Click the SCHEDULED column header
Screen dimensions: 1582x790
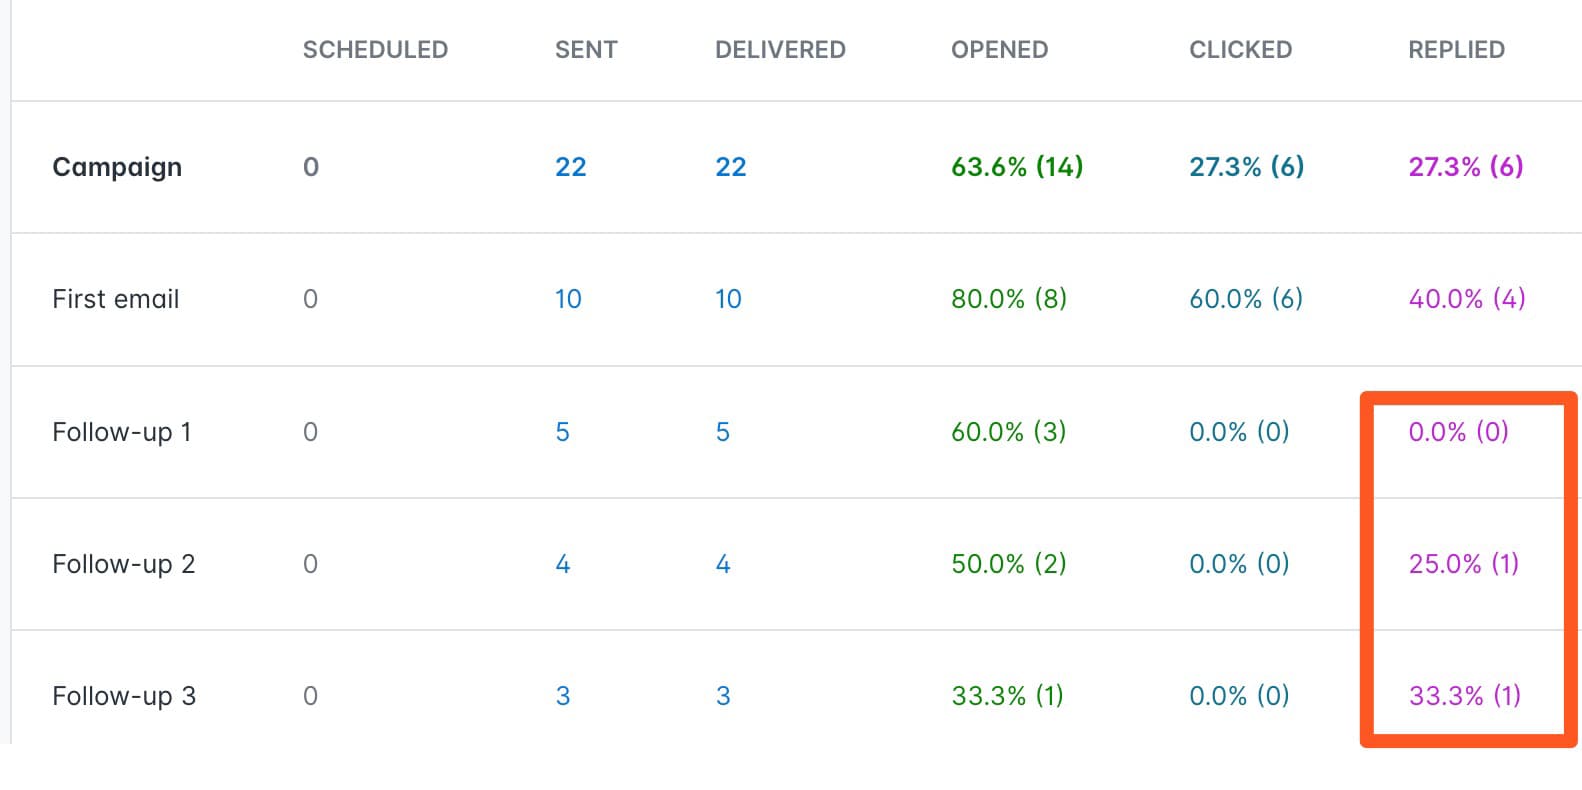pos(375,50)
